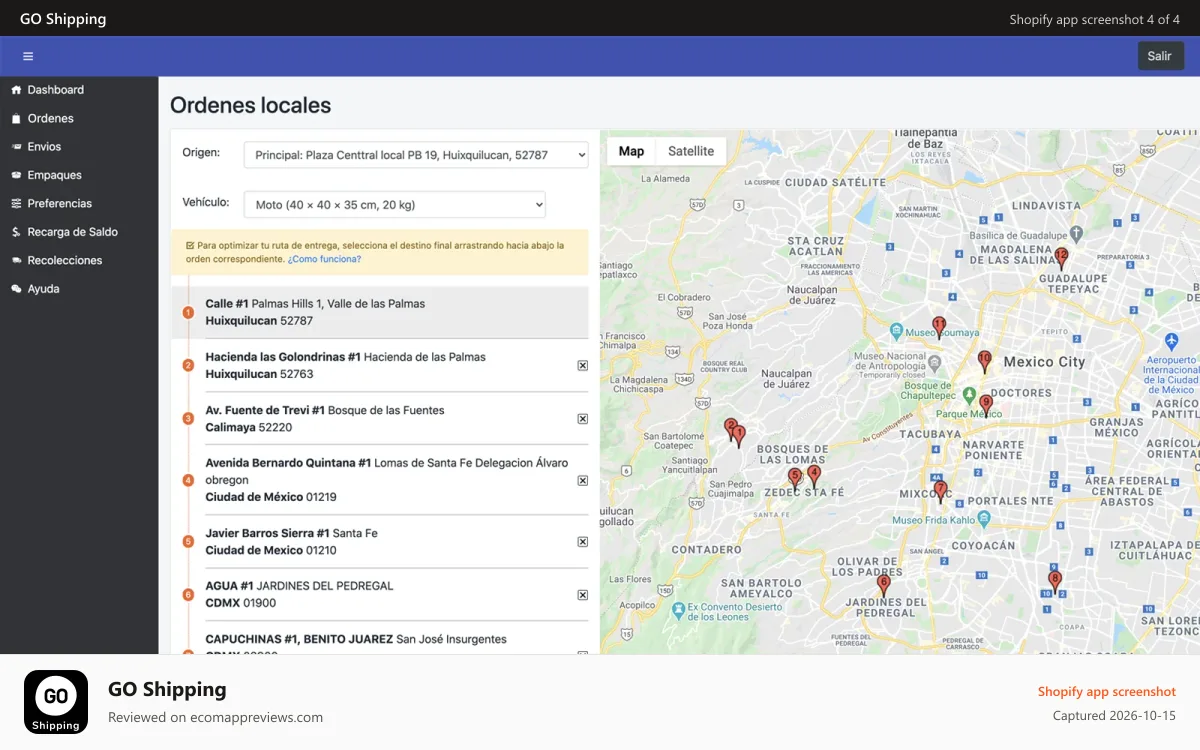Click map pin 8 in the southeast

1054,581
